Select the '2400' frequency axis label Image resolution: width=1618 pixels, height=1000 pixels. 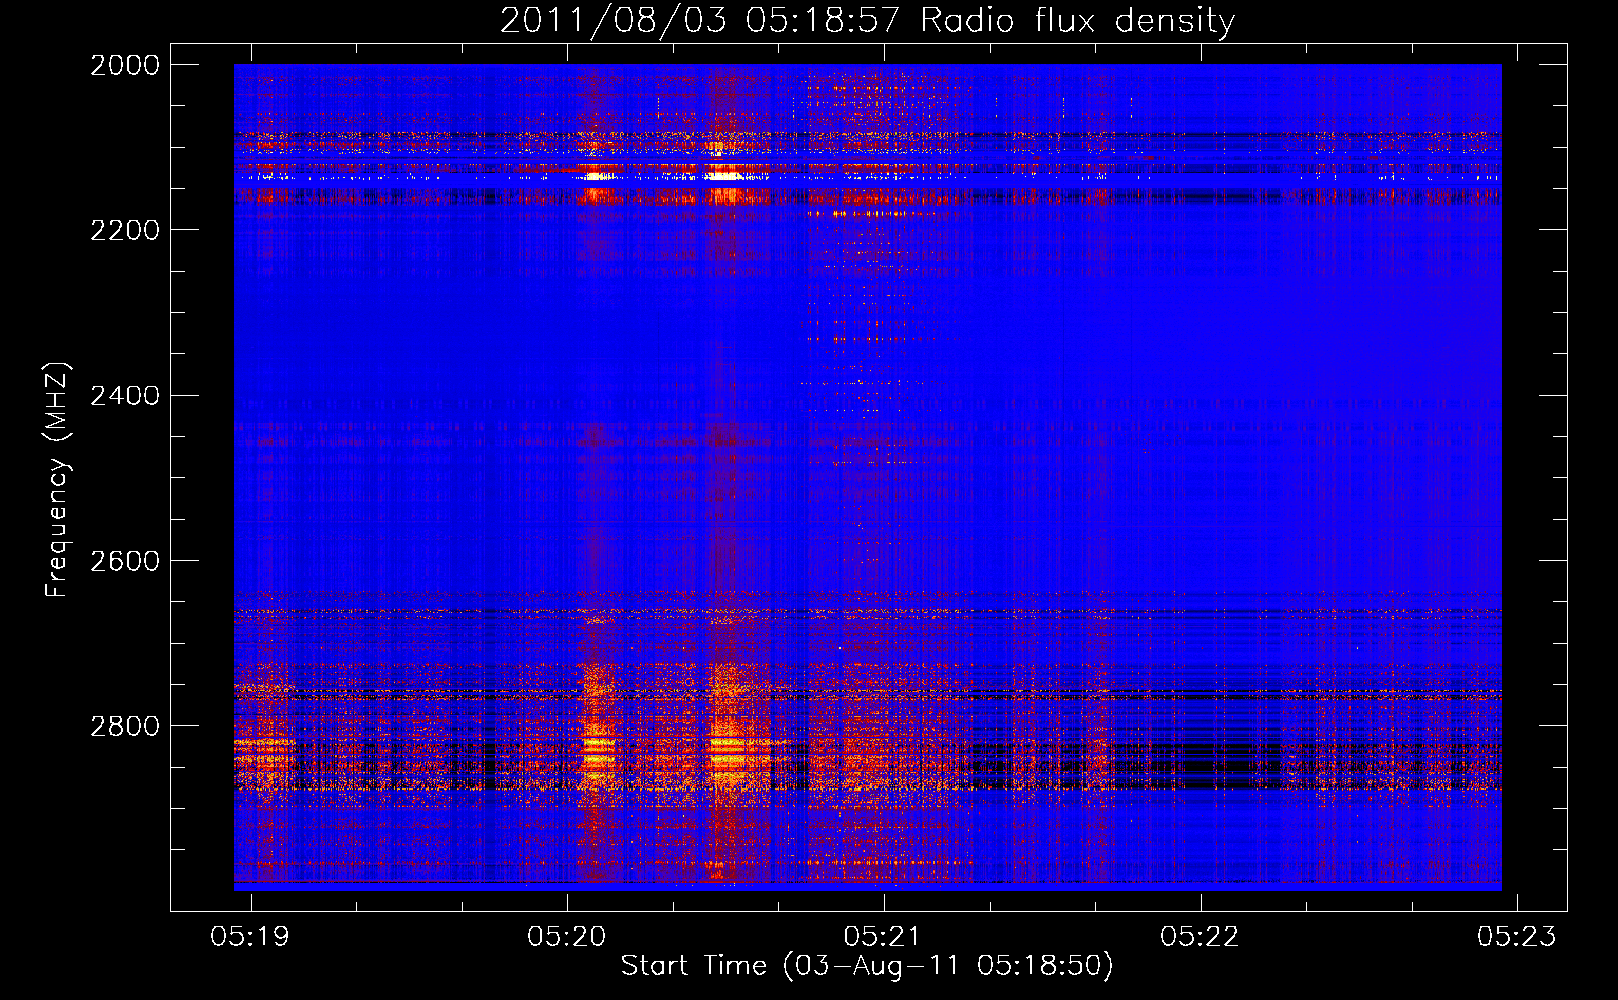tap(125, 396)
